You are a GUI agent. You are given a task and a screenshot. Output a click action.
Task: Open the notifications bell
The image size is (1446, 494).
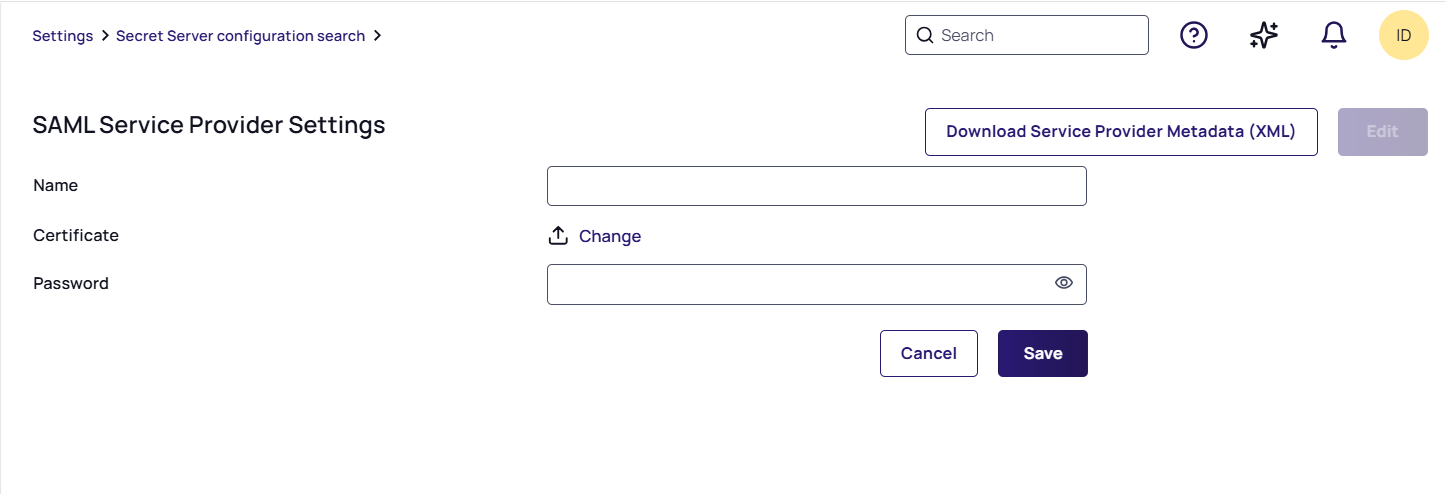[1333, 35]
